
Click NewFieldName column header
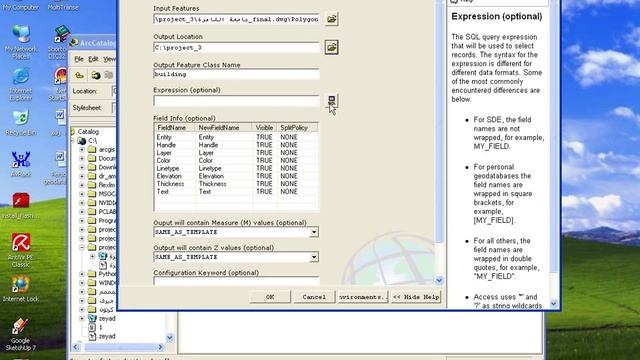point(223,128)
